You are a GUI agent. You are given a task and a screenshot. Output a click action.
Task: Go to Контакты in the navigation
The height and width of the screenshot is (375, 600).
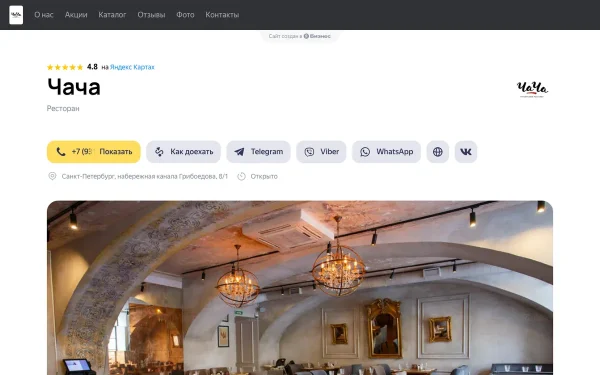tap(222, 15)
